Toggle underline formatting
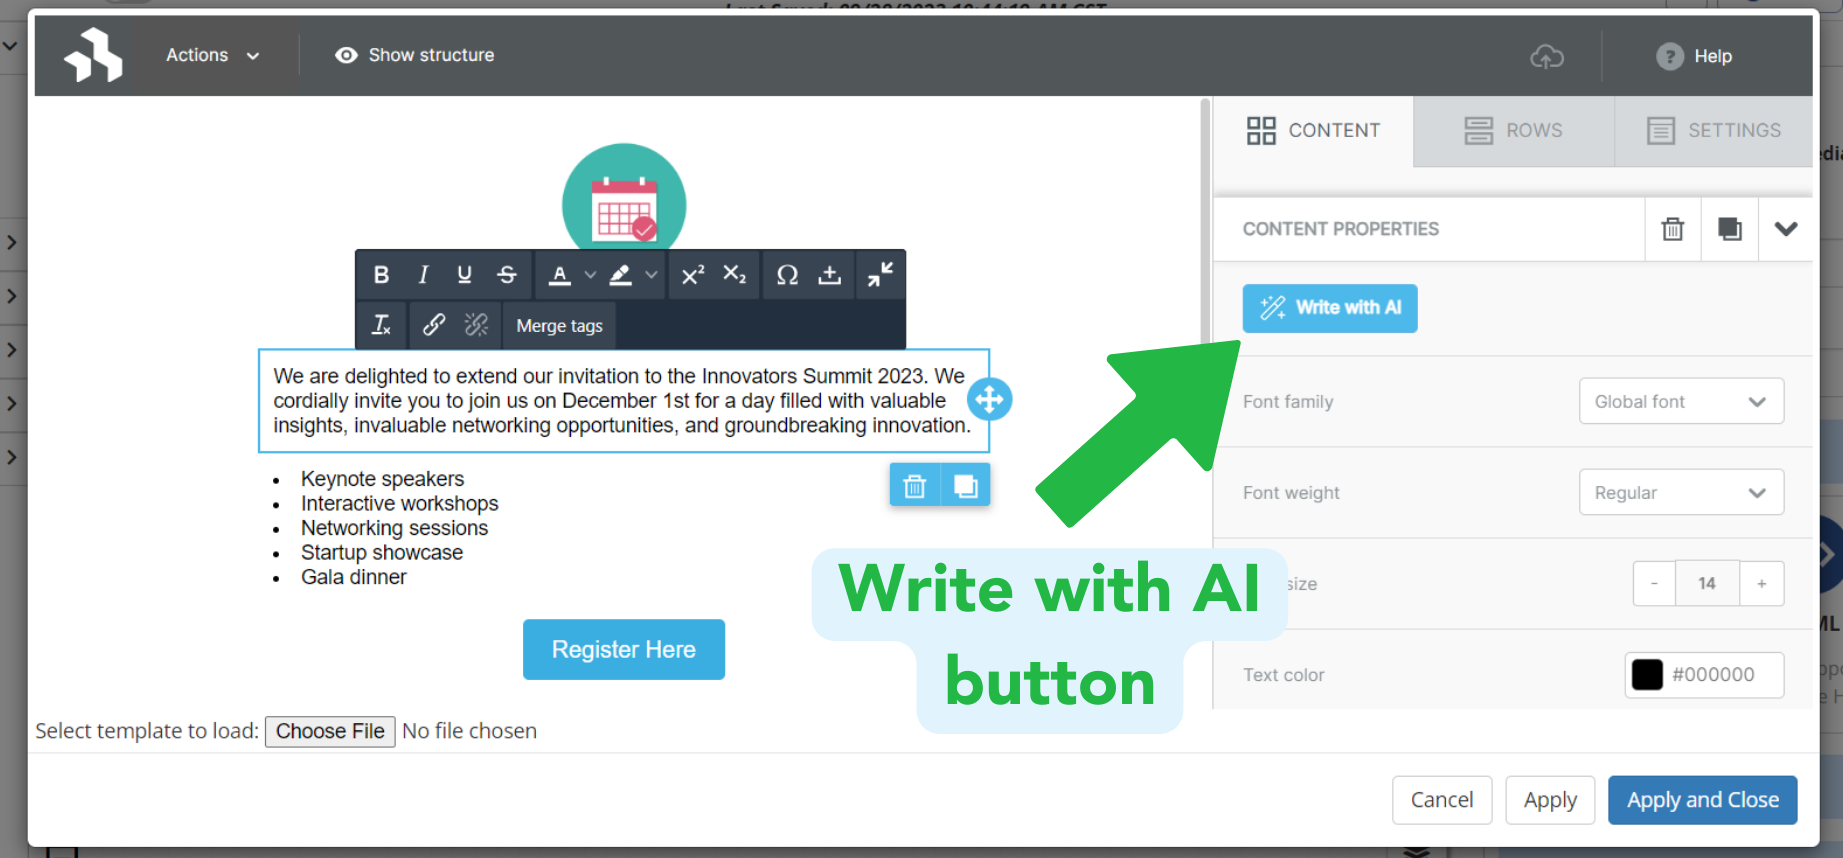The width and height of the screenshot is (1843, 858). 464,275
